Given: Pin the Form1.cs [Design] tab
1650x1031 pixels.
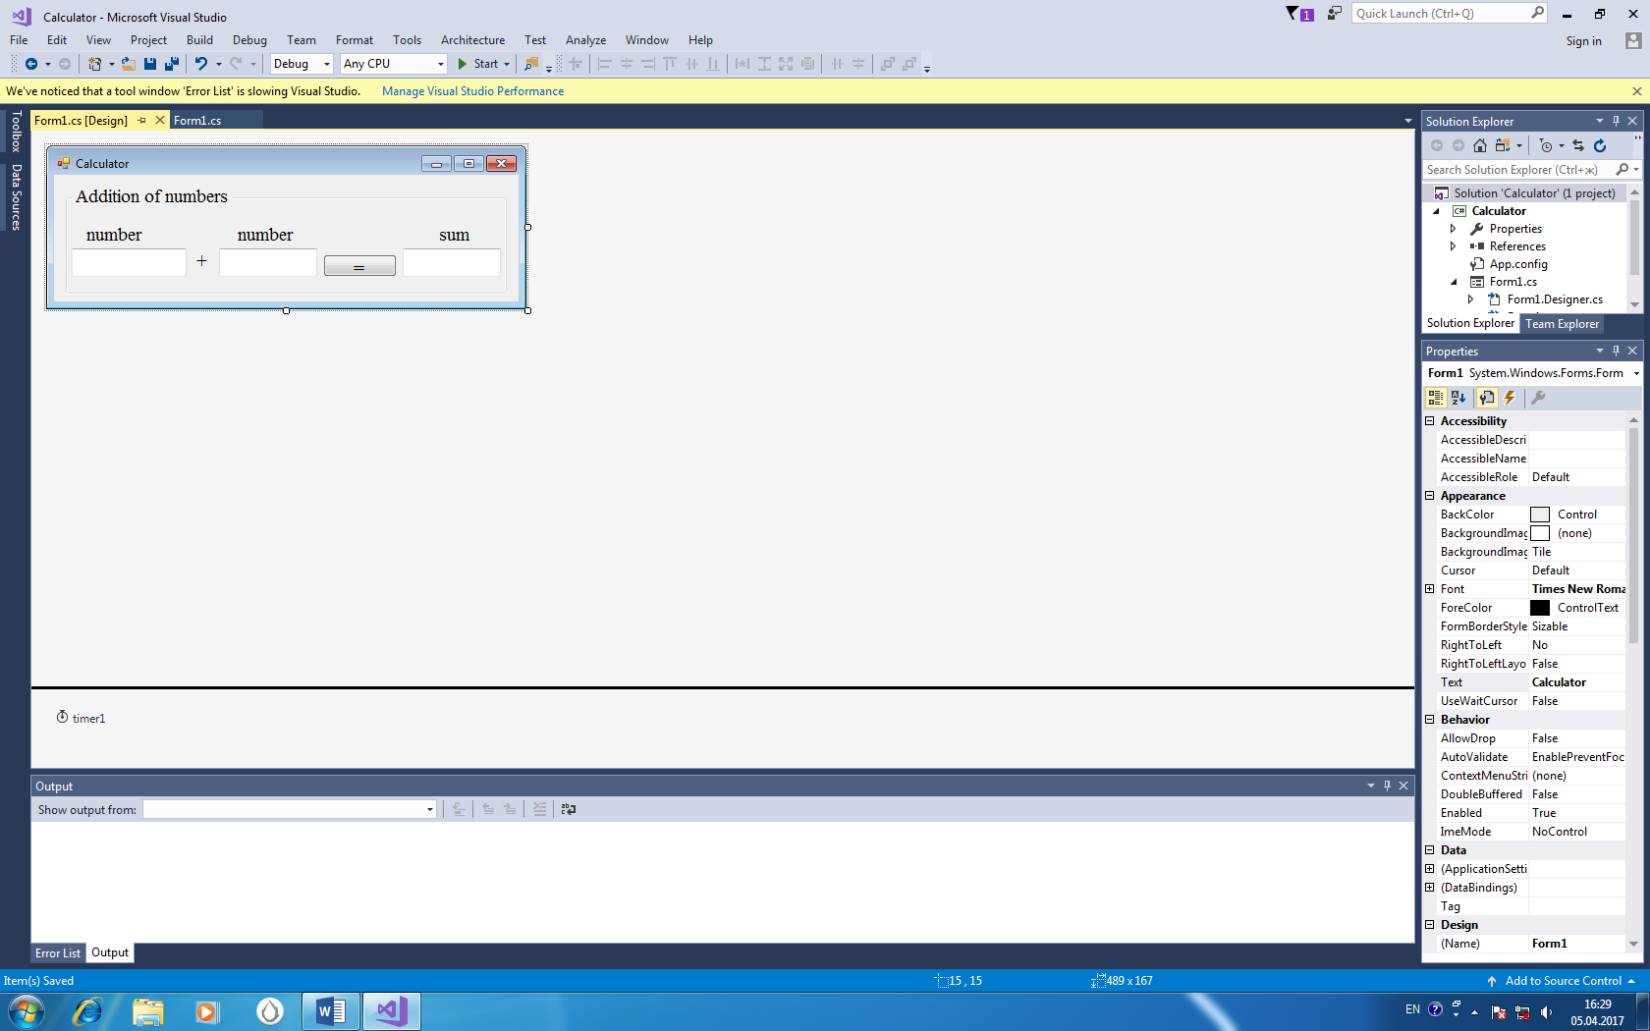Looking at the screenshot, I should click(142, 120).
